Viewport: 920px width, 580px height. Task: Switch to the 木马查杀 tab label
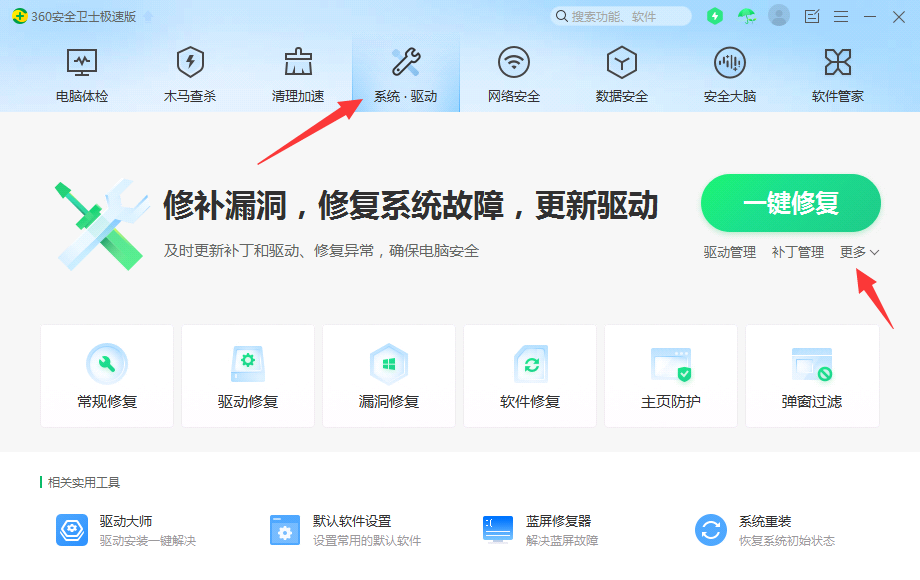pyautogui.click(x=190, y=96)
